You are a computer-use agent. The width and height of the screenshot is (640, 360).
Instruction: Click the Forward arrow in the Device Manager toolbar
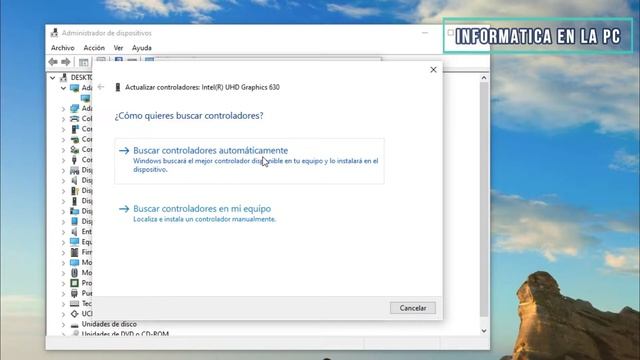[66, 62]
